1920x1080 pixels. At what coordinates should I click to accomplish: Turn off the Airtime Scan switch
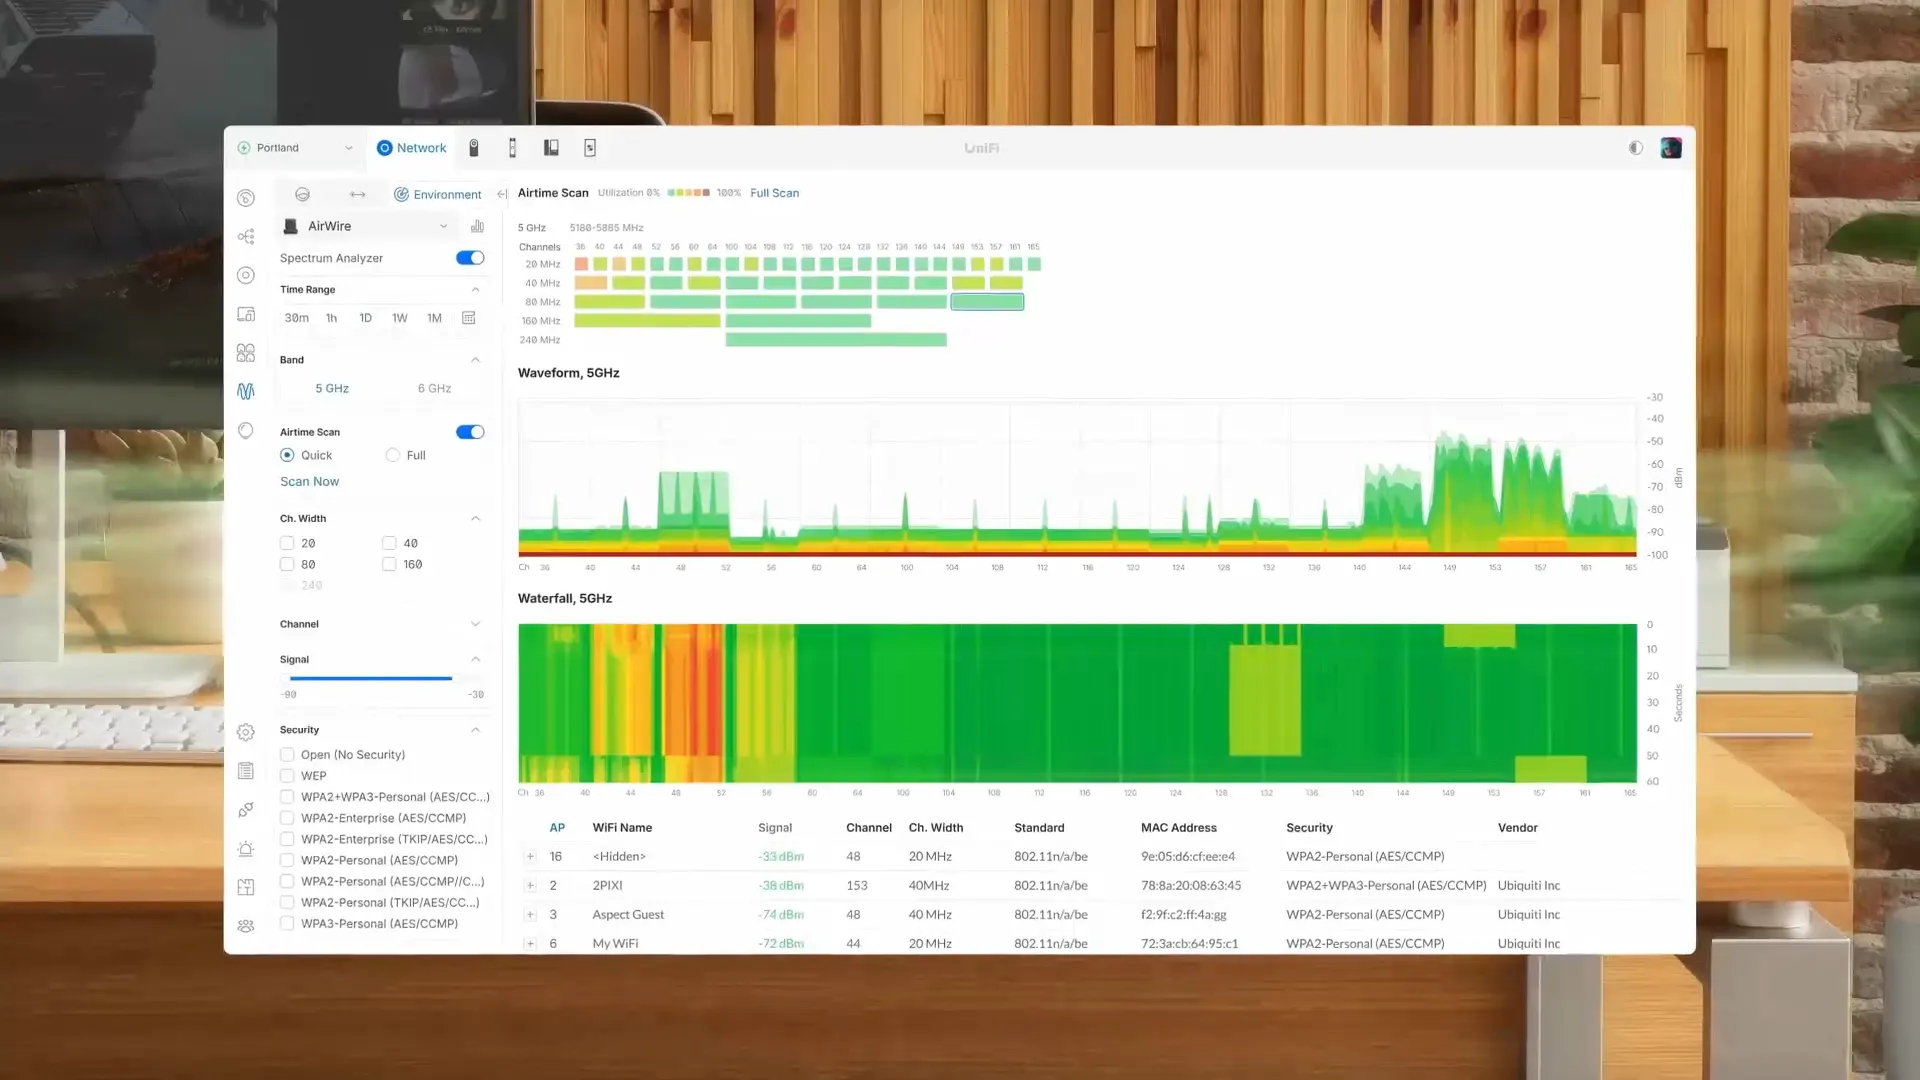point(470,432)
